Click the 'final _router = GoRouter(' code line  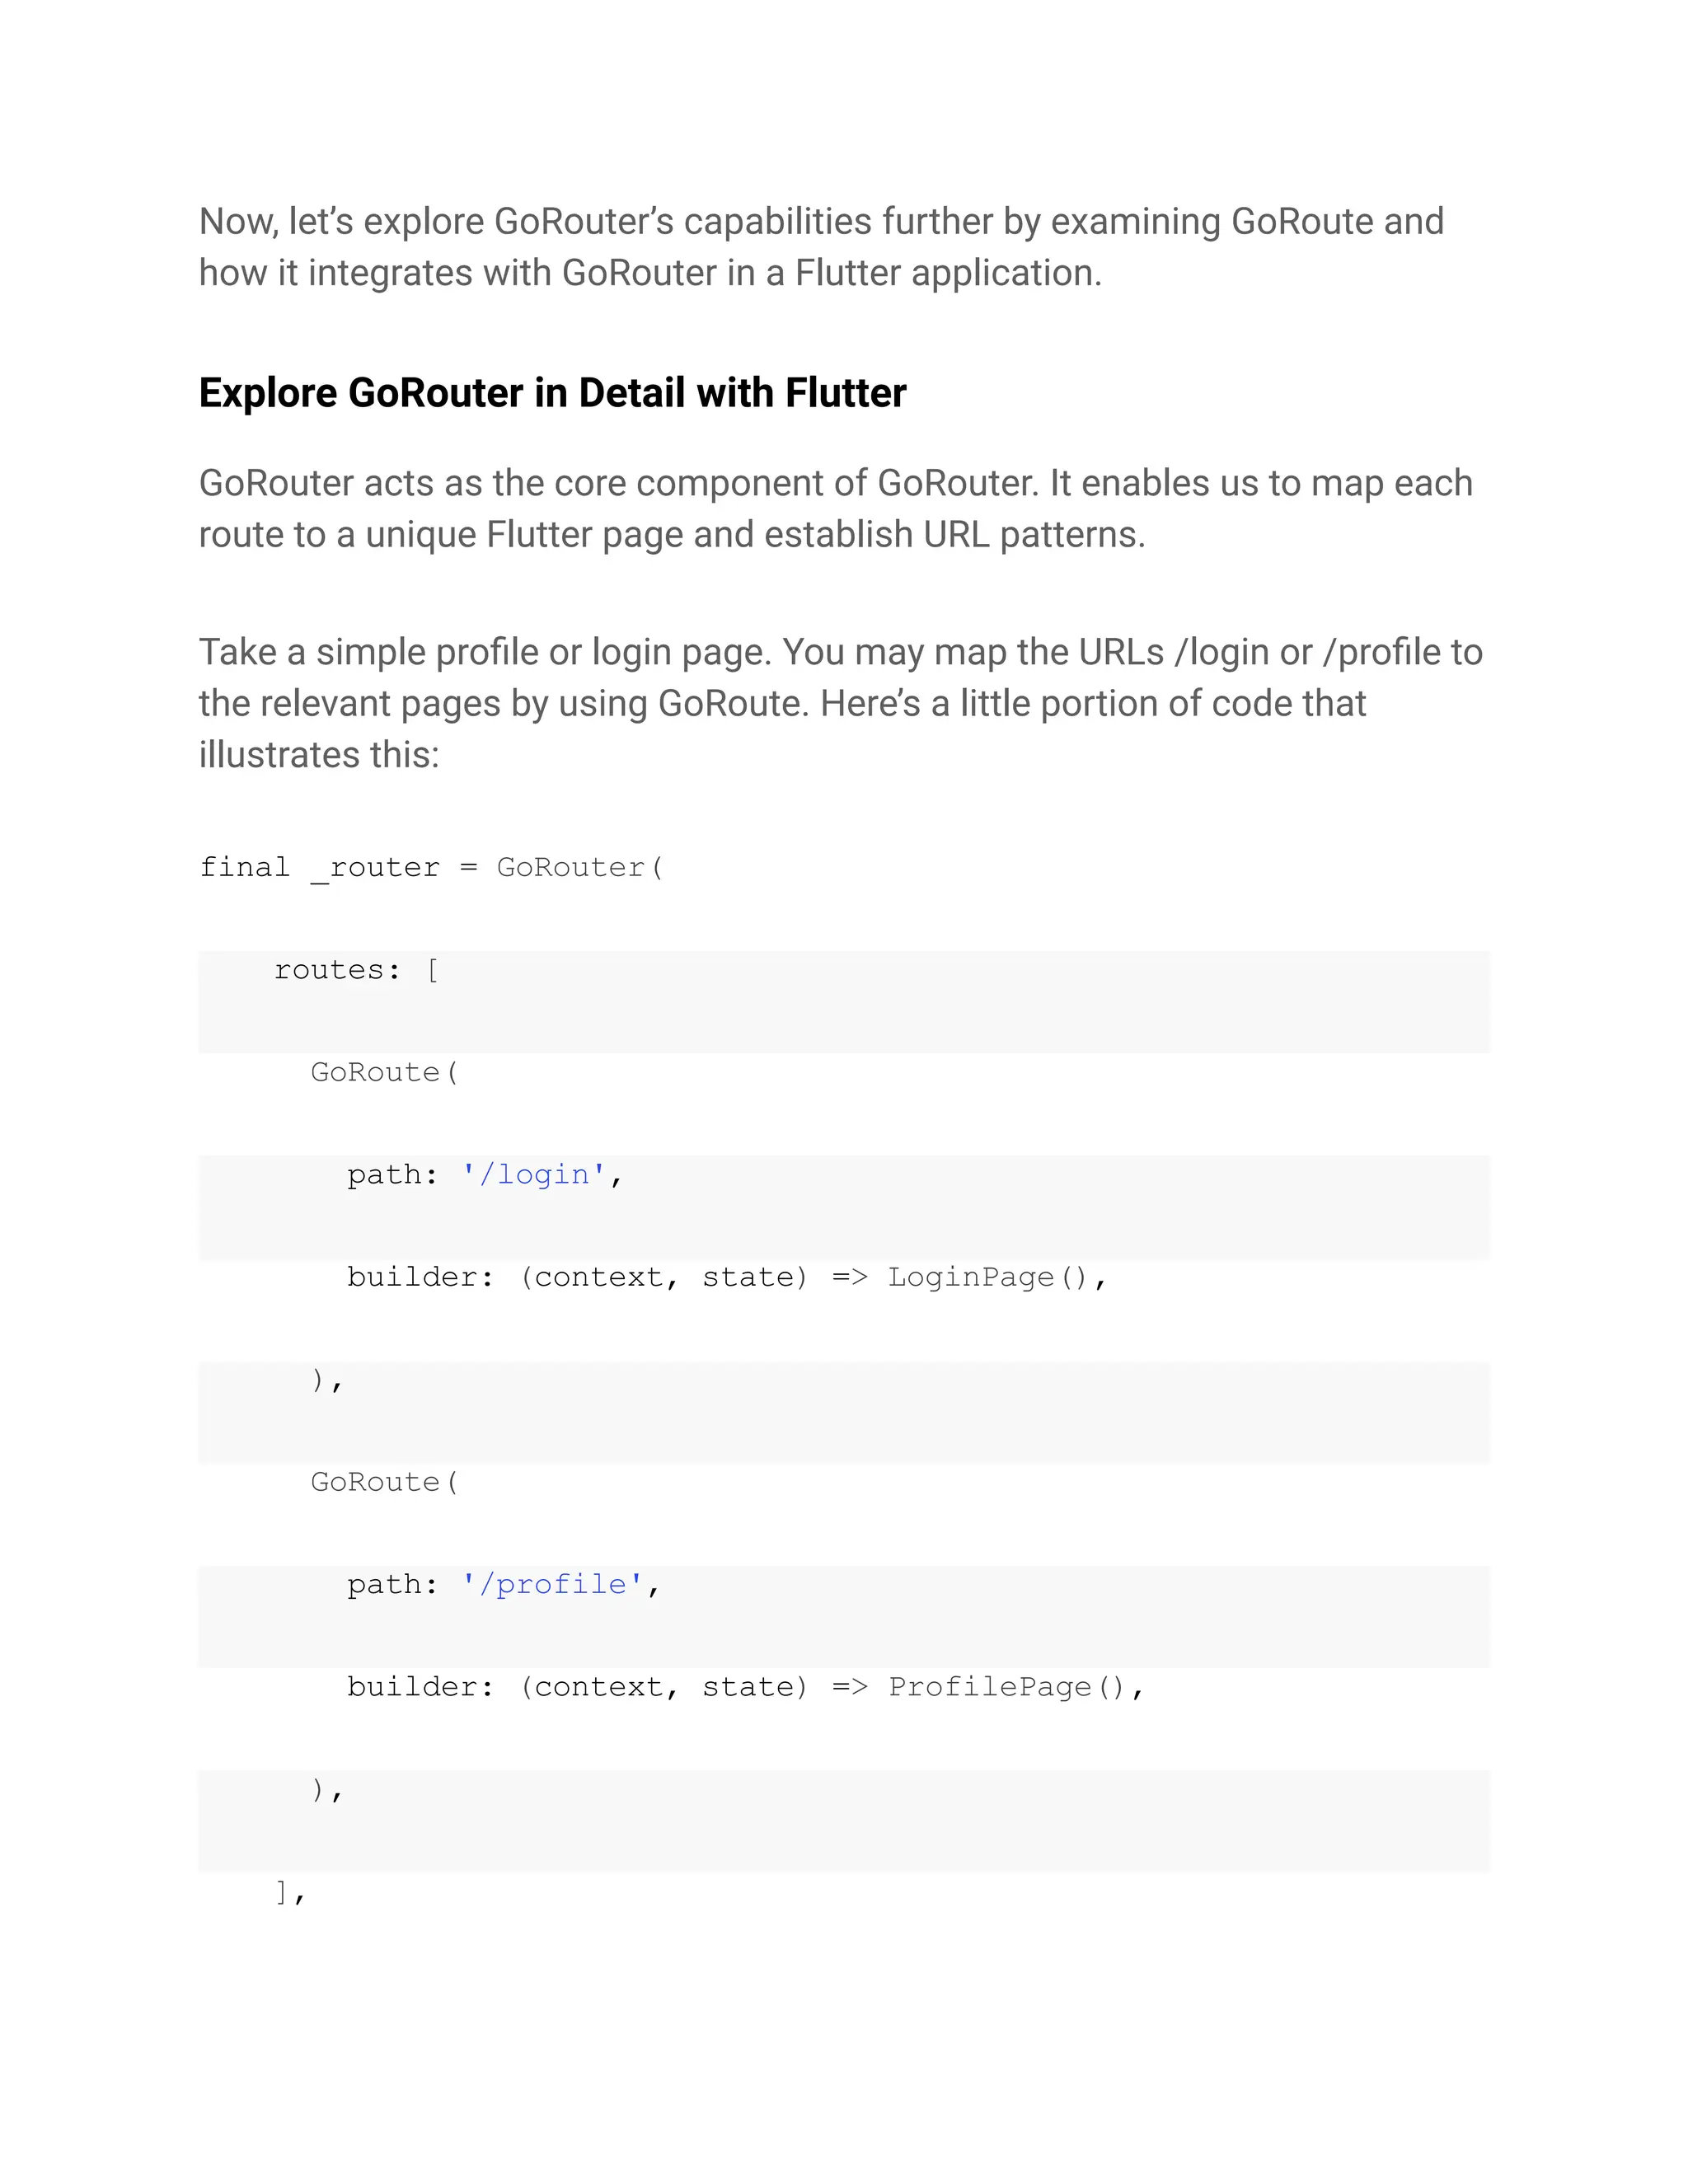pyautogui.click(x=430, y=867)
